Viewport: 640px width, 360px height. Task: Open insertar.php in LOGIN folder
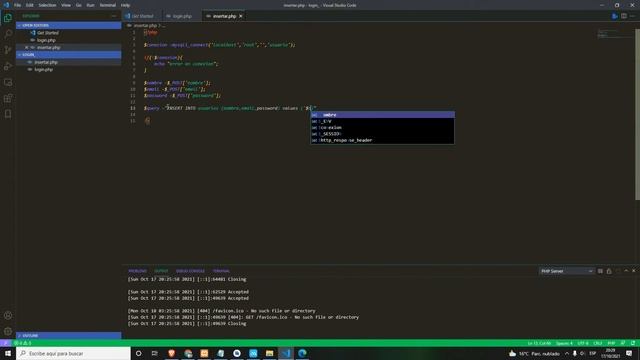pyautogui.click(x=69, y=62)
